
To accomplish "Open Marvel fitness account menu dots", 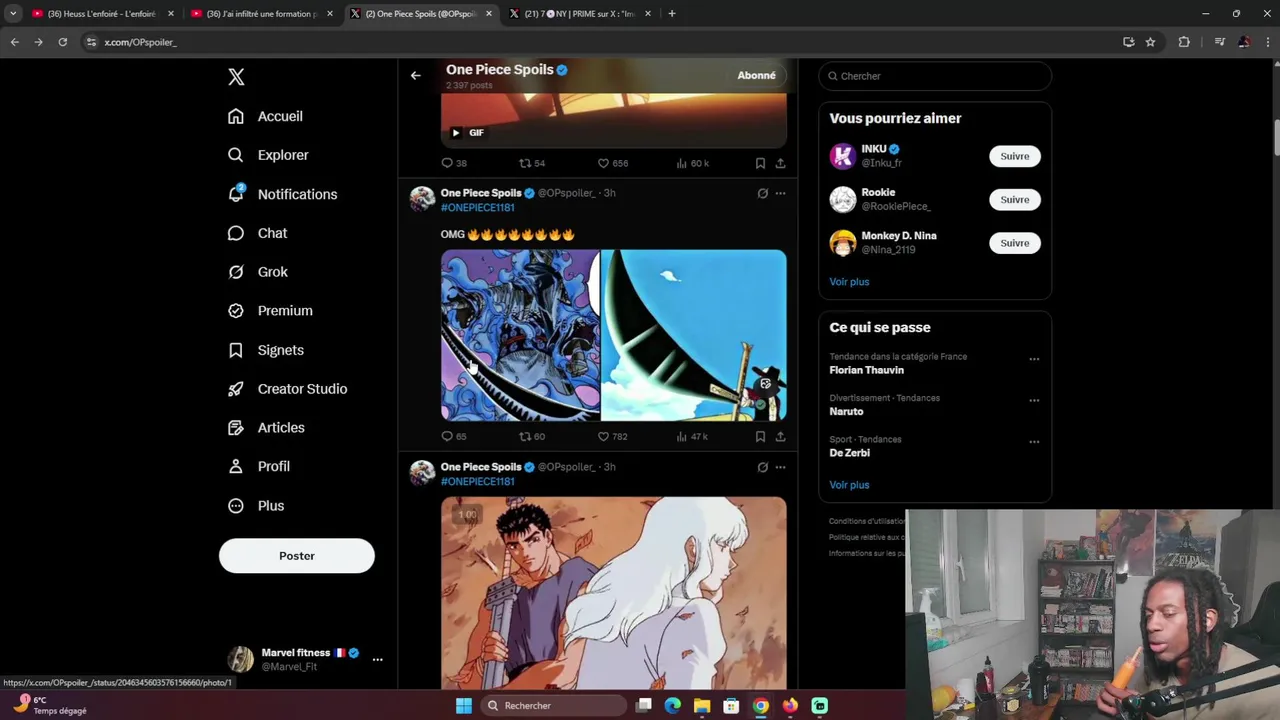I will (x=377, y=659).
